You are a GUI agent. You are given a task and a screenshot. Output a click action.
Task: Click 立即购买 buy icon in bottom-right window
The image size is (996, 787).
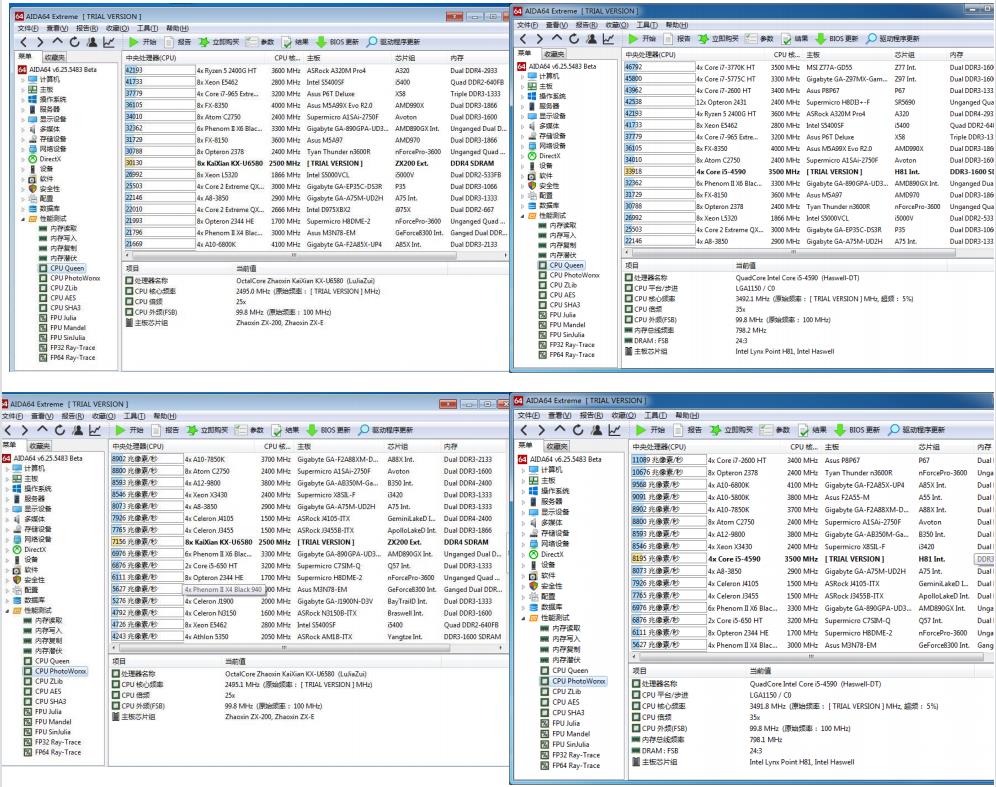point(715,430)
